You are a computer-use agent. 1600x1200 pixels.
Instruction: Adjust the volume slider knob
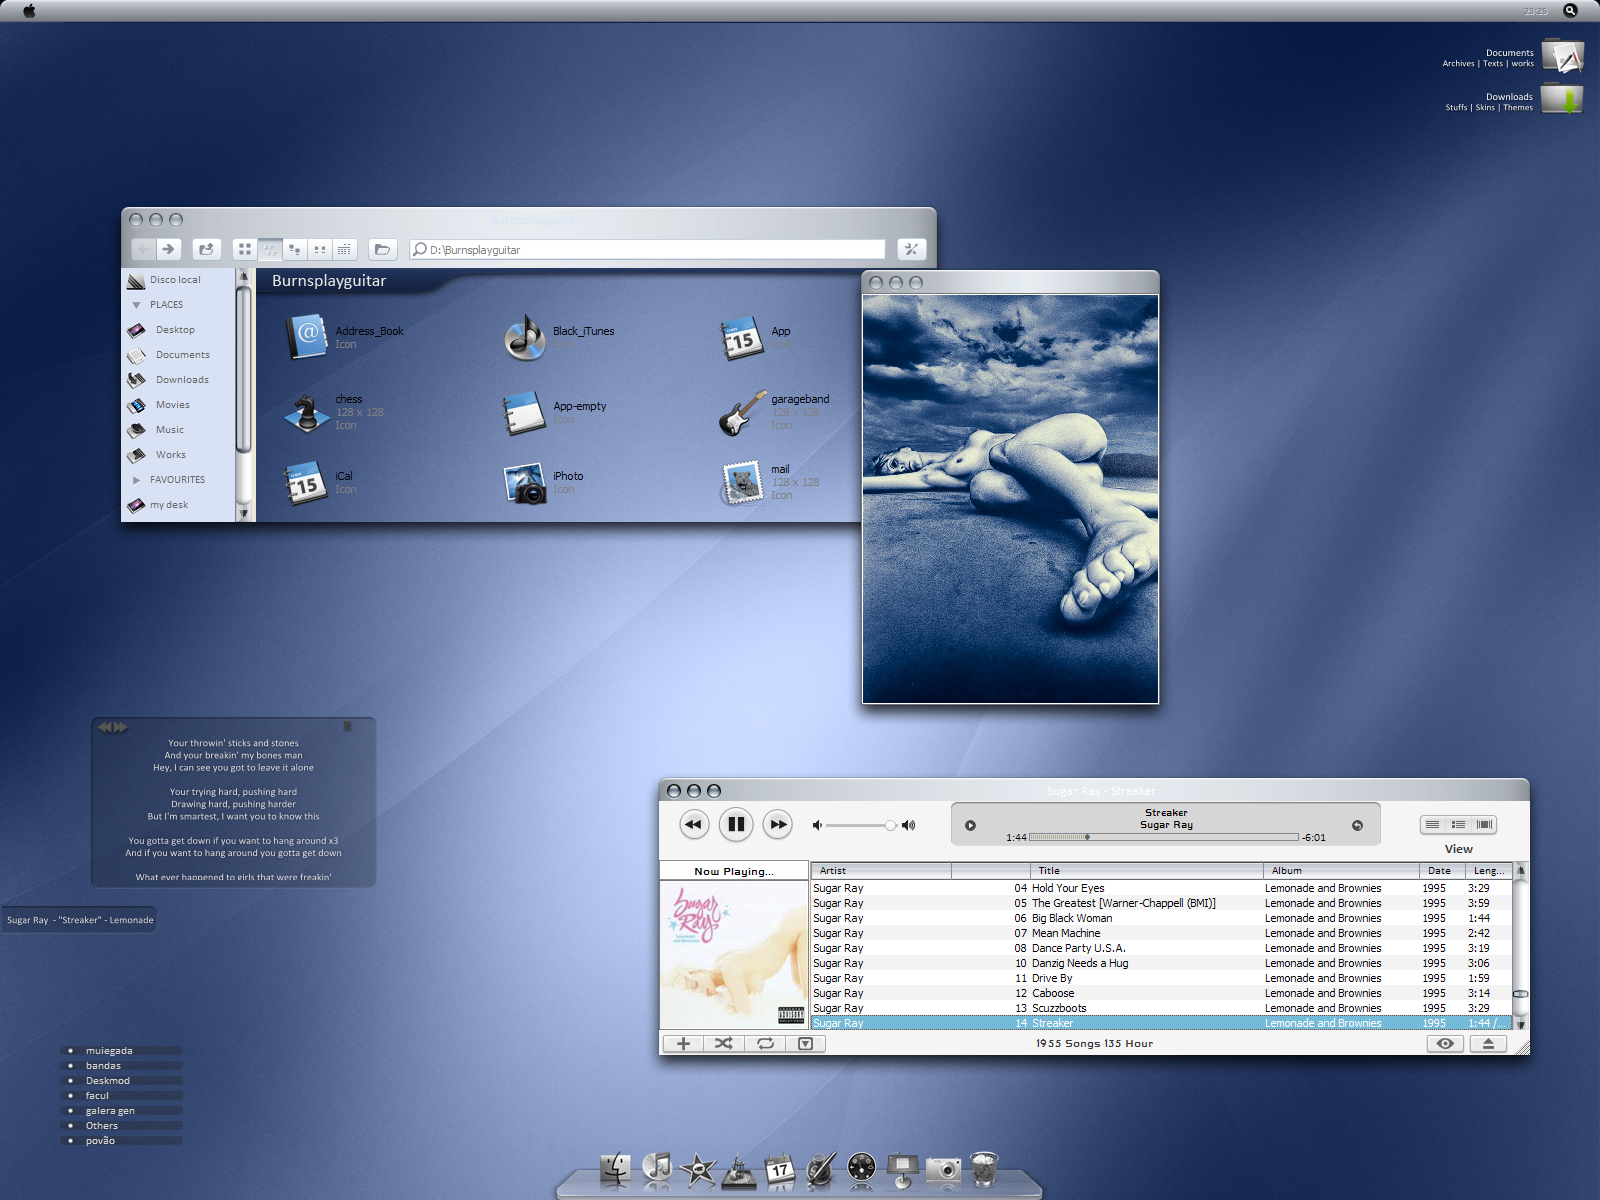(x=890, y=825)
